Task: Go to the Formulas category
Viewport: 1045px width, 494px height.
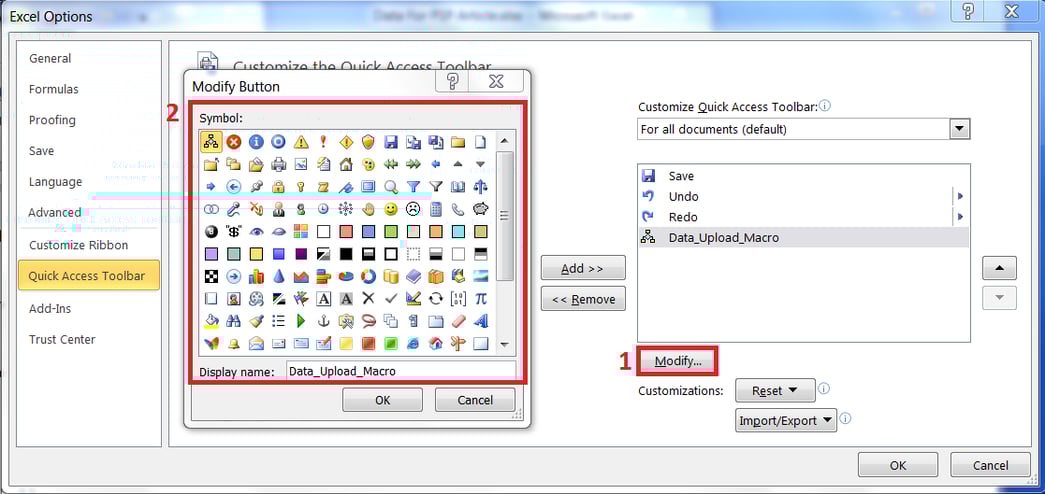Action: pyautogui.click(x=53, y=89)
